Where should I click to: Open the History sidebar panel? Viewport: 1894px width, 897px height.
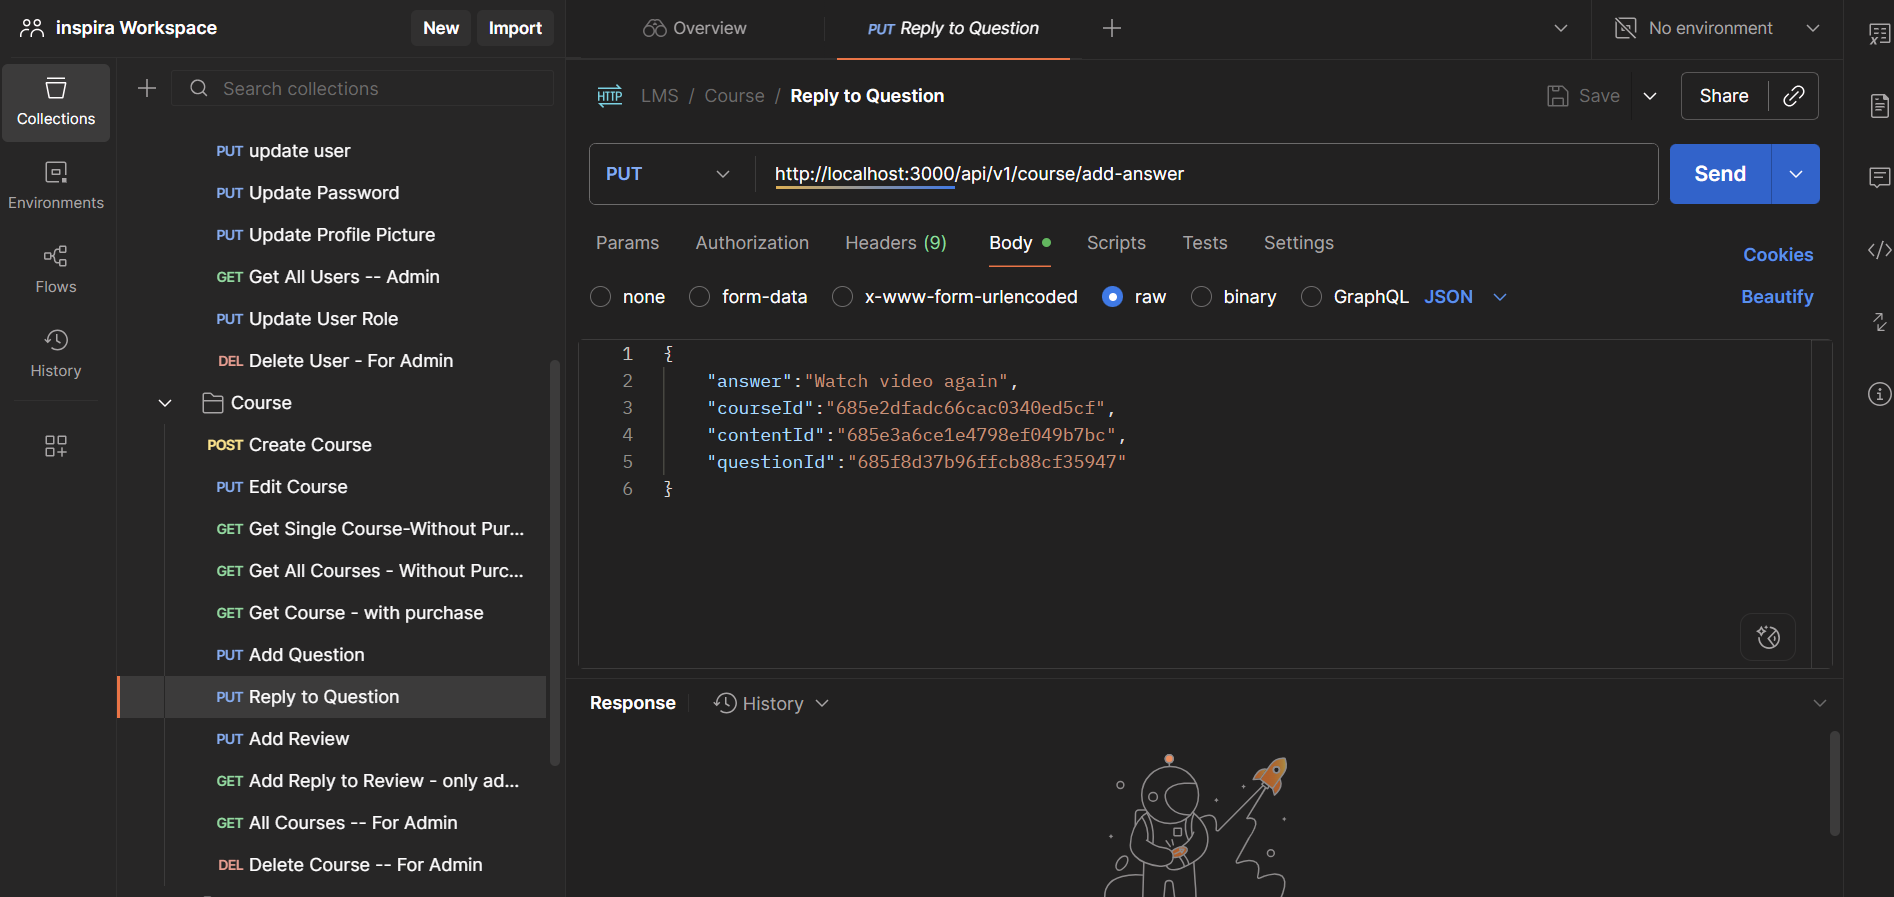[x=56, y=354]
